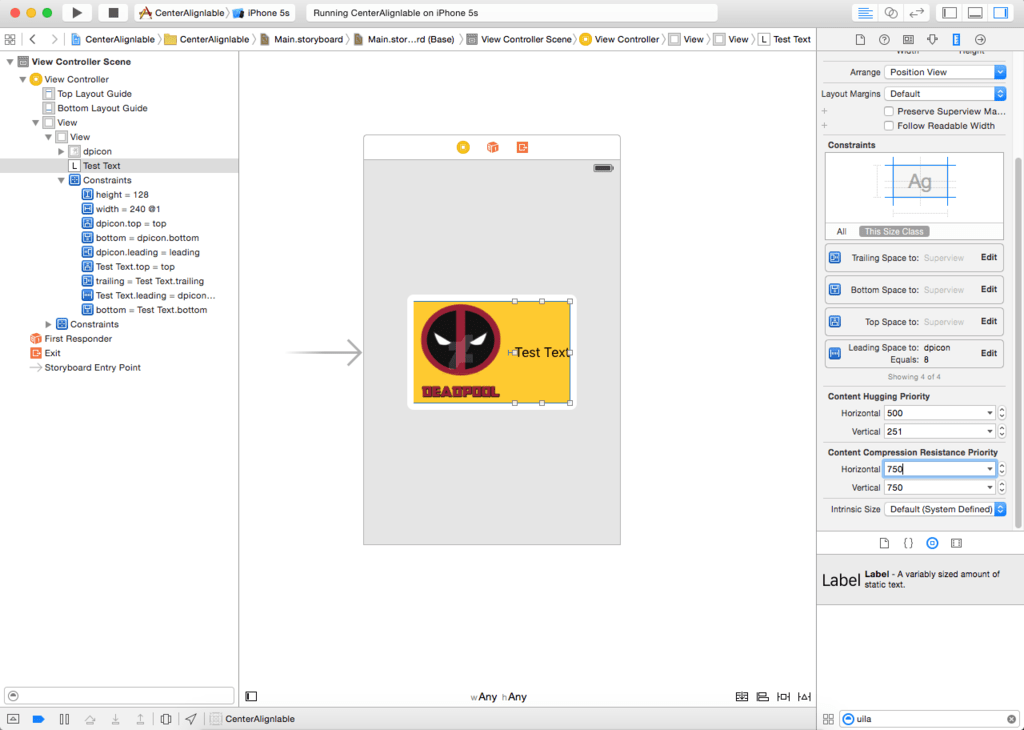Click Simulate Location arrow icon
The height and width of the screenshot is (730, 1024).
[191, 719]
